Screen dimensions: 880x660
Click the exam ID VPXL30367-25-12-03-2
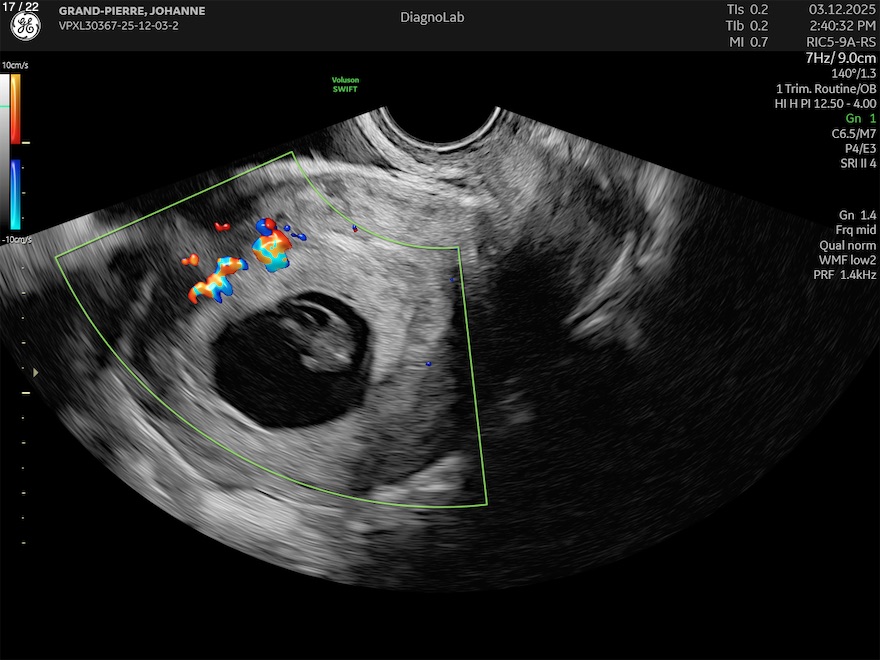coord(120,27)
